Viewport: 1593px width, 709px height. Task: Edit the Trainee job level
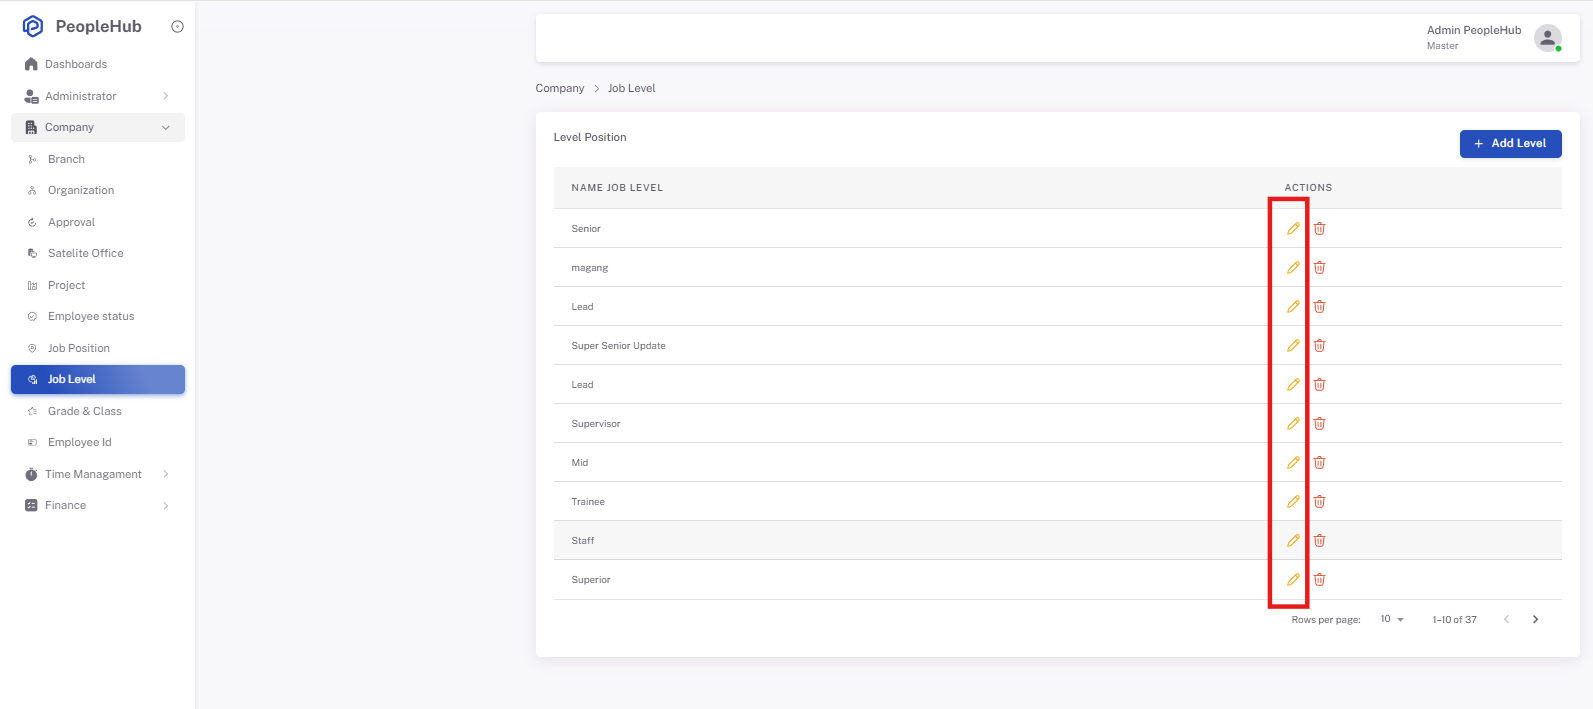[1293, 501]
